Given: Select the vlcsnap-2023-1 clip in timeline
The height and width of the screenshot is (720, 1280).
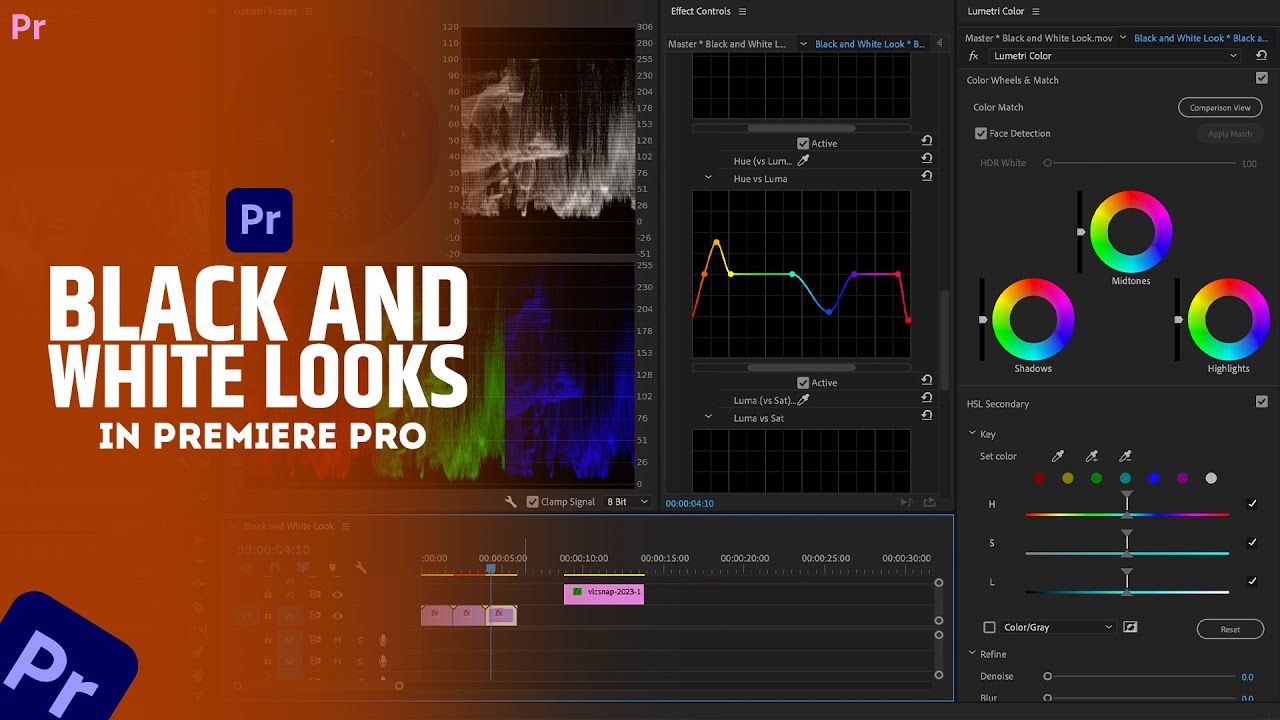Looking at the screenshot, I should (x=604, y=592).
